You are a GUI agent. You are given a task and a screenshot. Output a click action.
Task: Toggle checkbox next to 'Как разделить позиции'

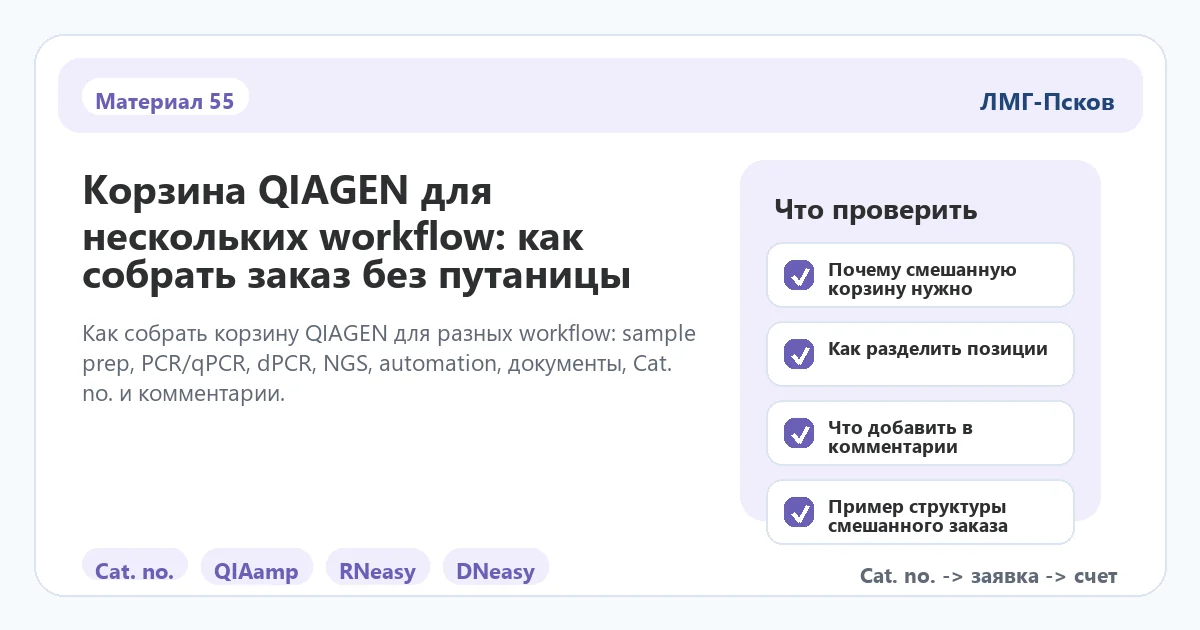point(799,354)
